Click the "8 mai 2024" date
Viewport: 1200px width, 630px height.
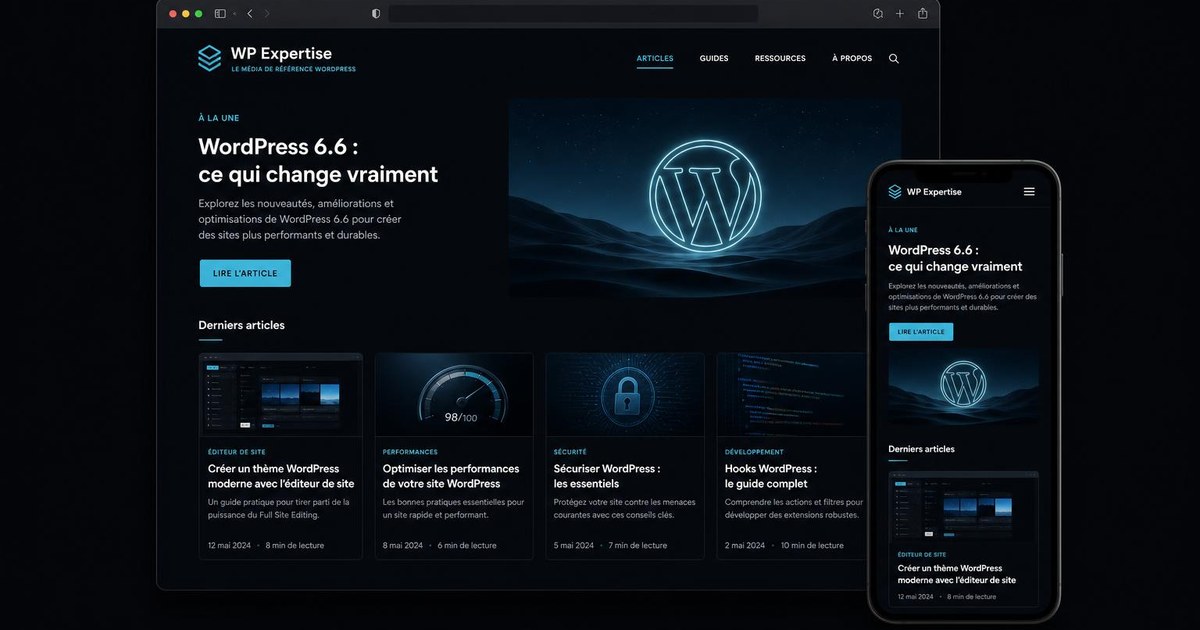[403, 546]
